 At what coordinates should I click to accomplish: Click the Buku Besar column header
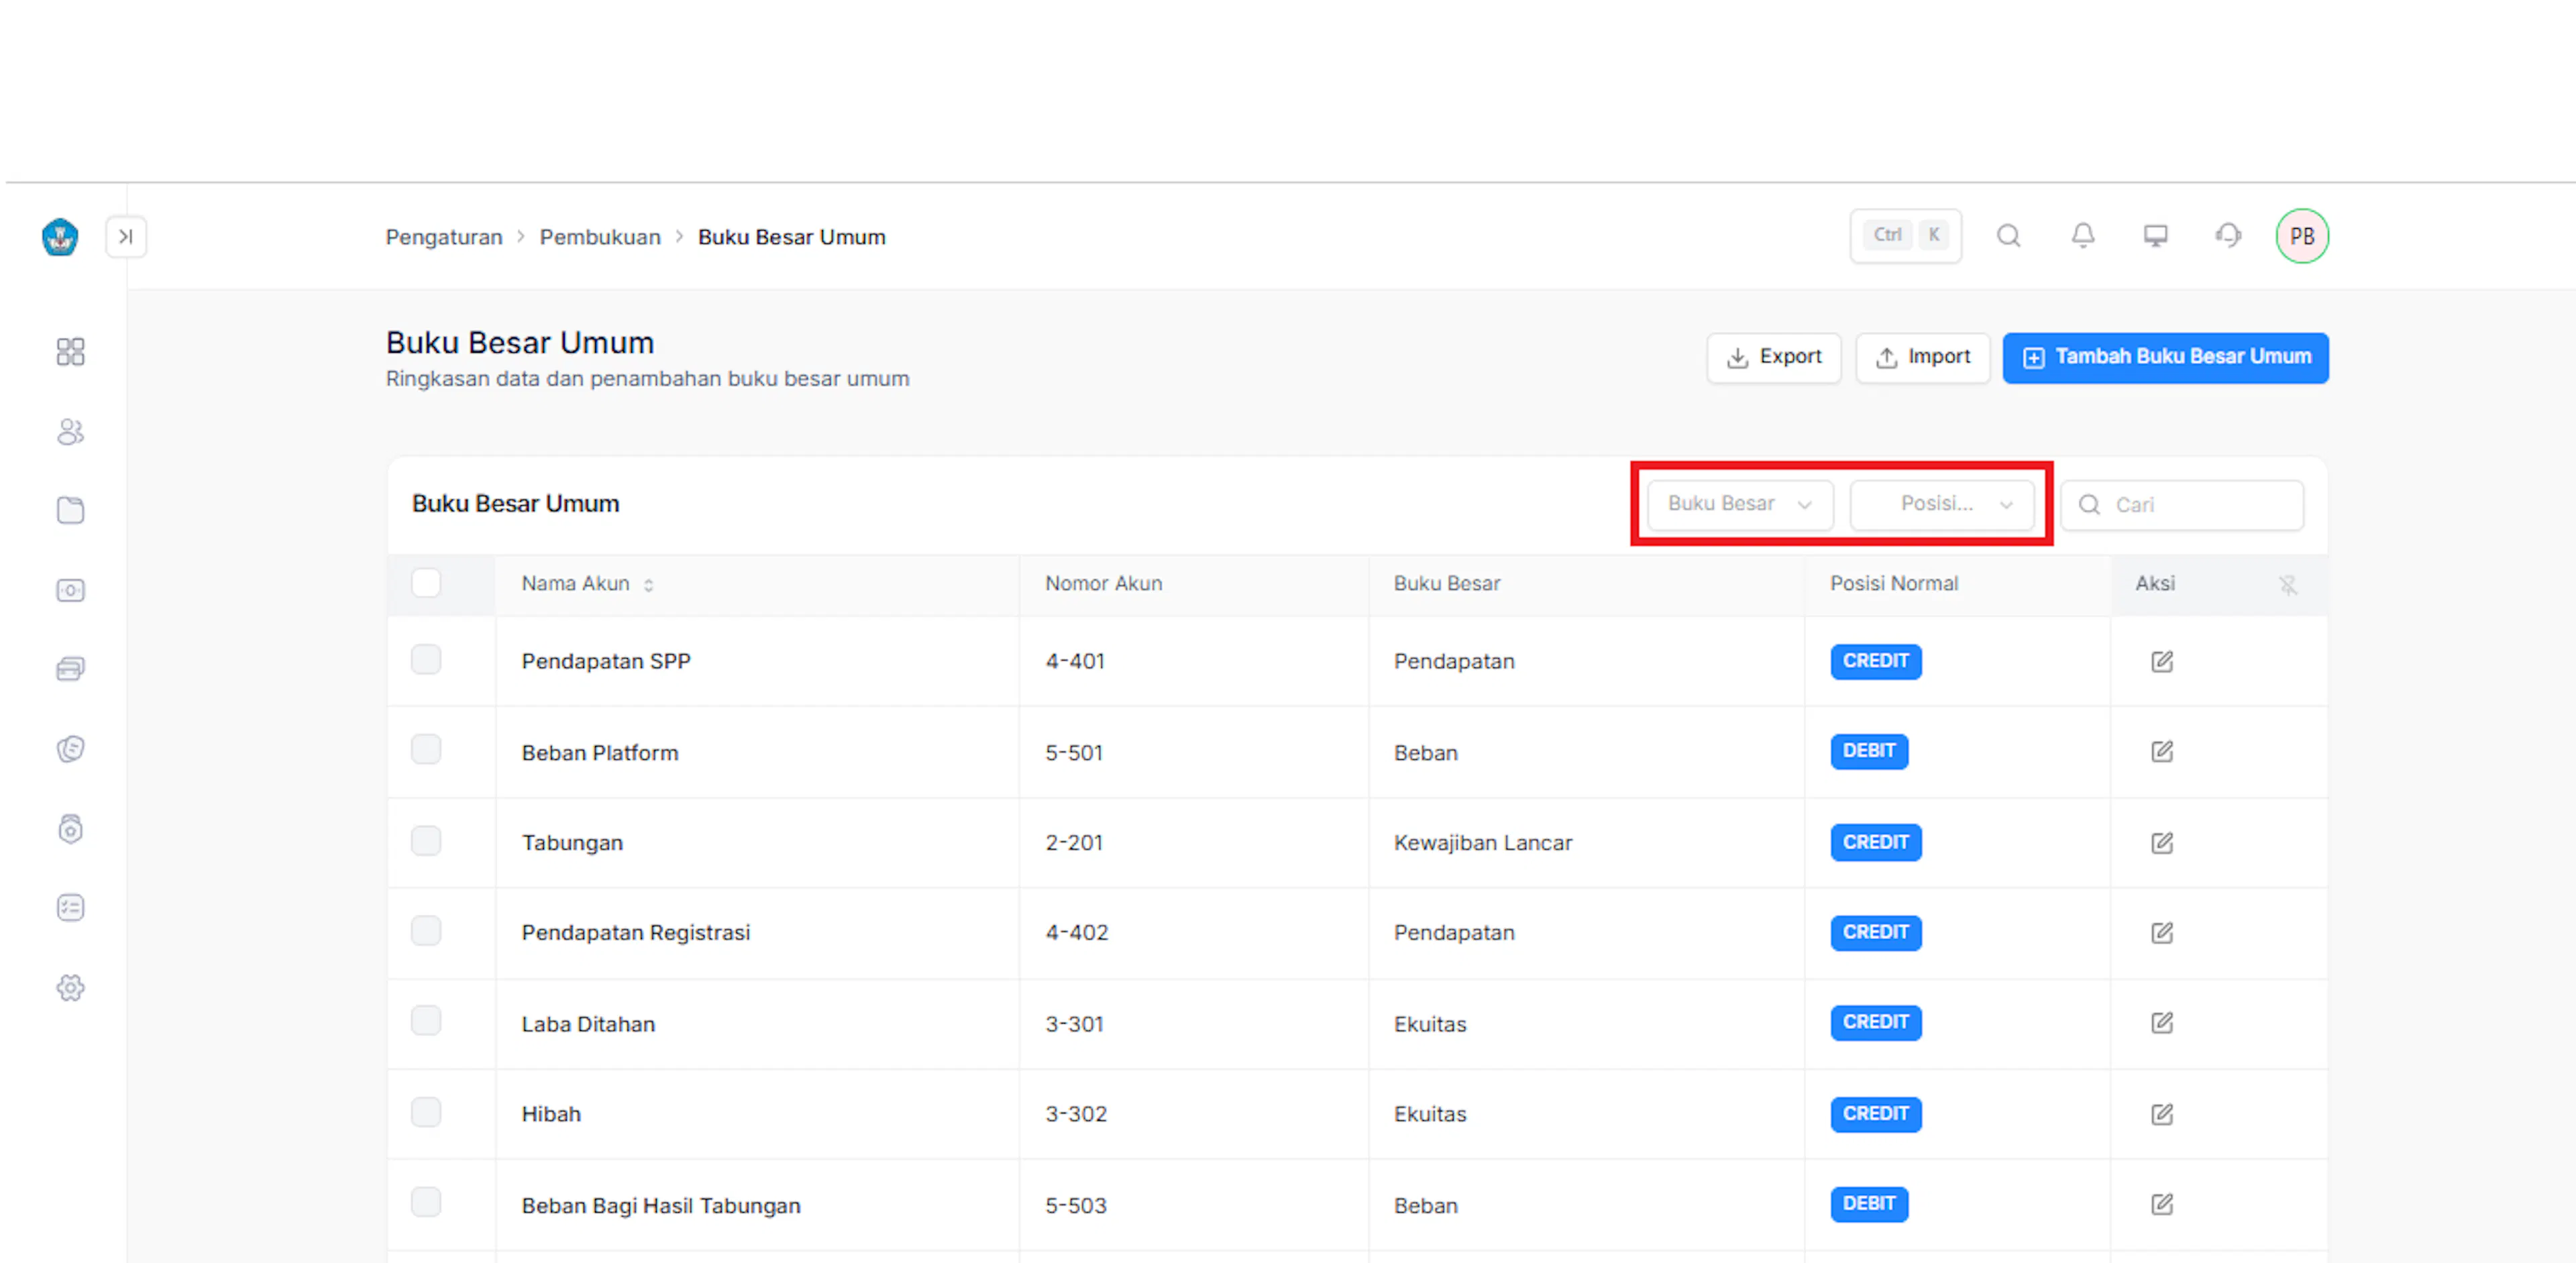1447,583
